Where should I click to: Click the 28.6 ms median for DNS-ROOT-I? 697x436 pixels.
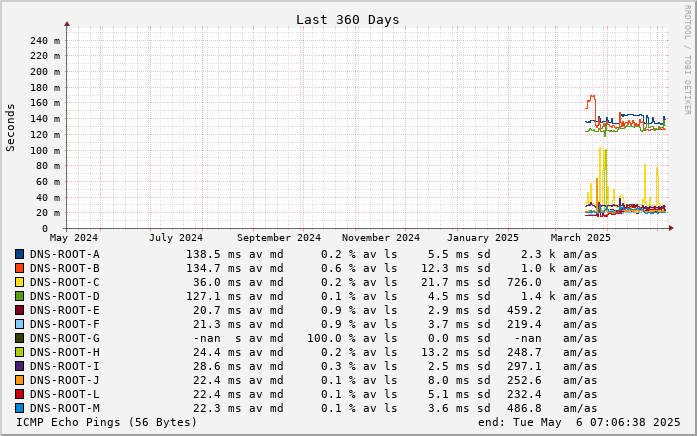pos(217,366)
